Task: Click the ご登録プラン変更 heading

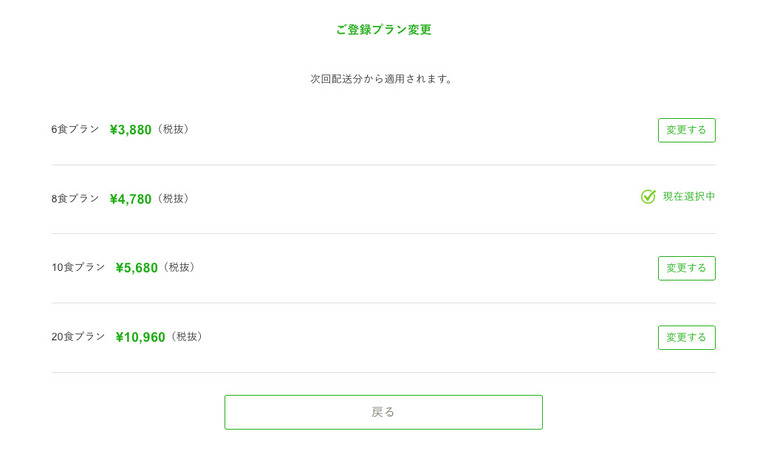Action: pos(383,30)
